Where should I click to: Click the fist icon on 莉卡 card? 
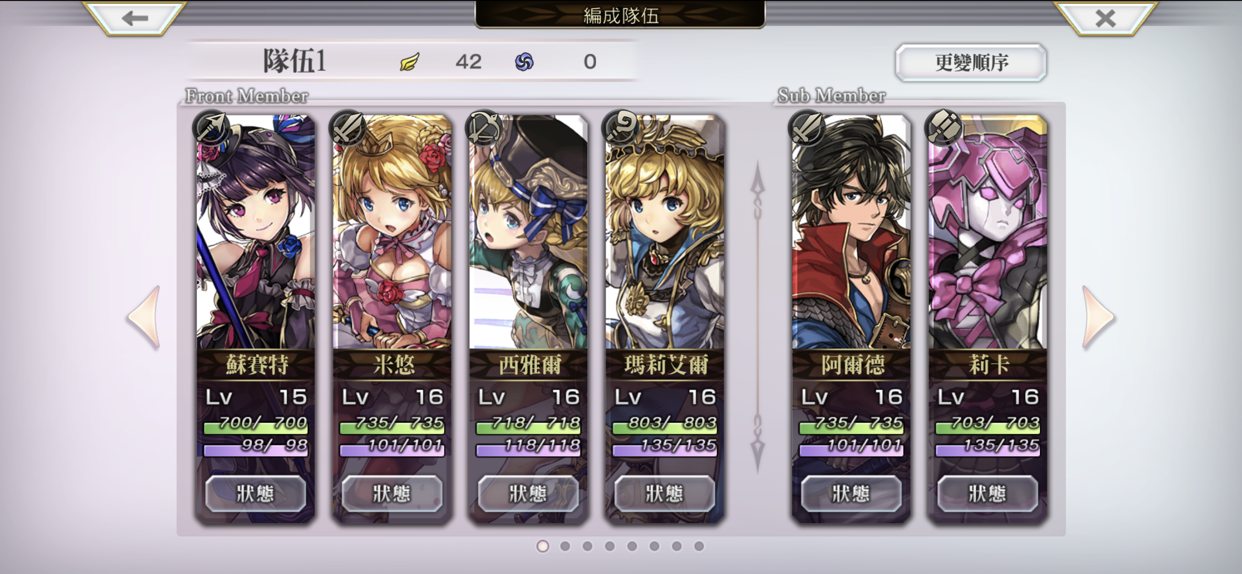[943, 127]
